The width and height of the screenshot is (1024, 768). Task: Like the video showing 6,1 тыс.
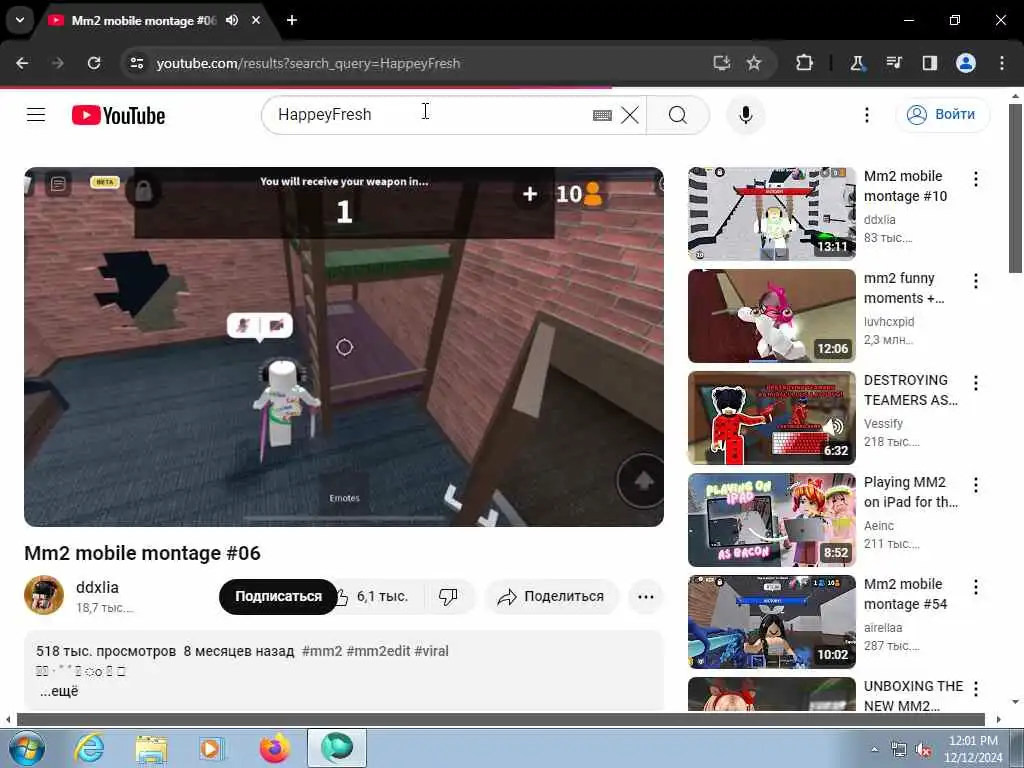(x=376, y=596)
